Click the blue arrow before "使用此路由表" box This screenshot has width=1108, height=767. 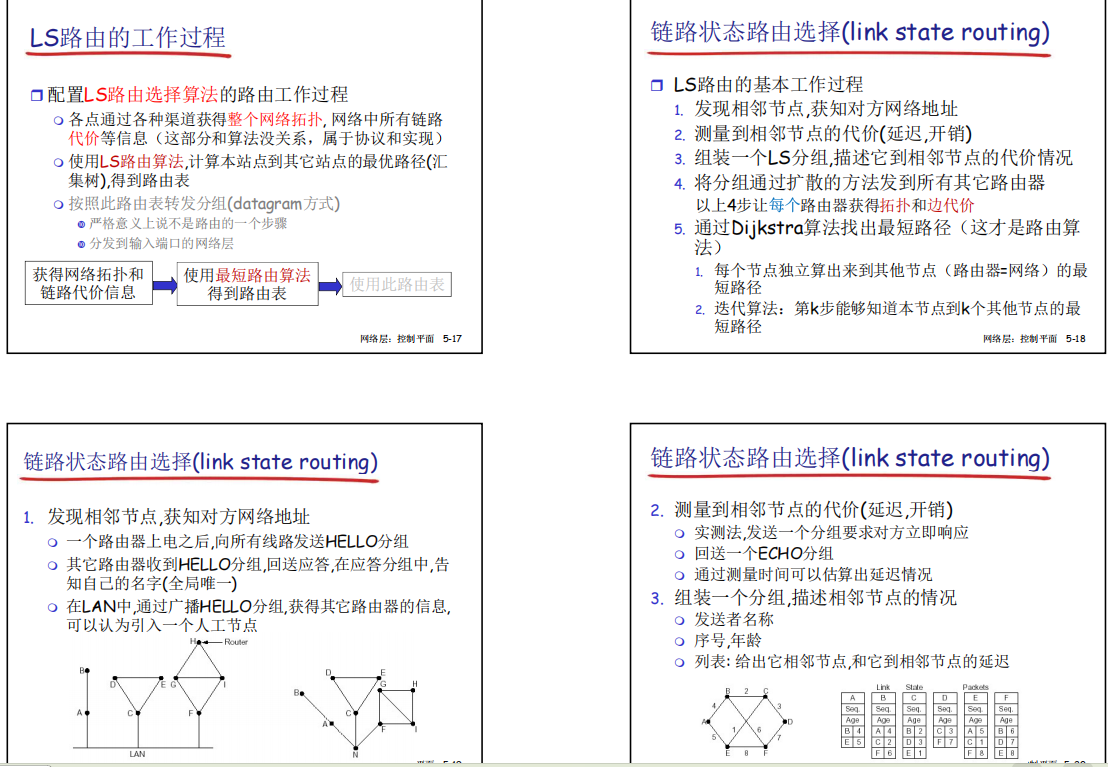tap(330, 286)
